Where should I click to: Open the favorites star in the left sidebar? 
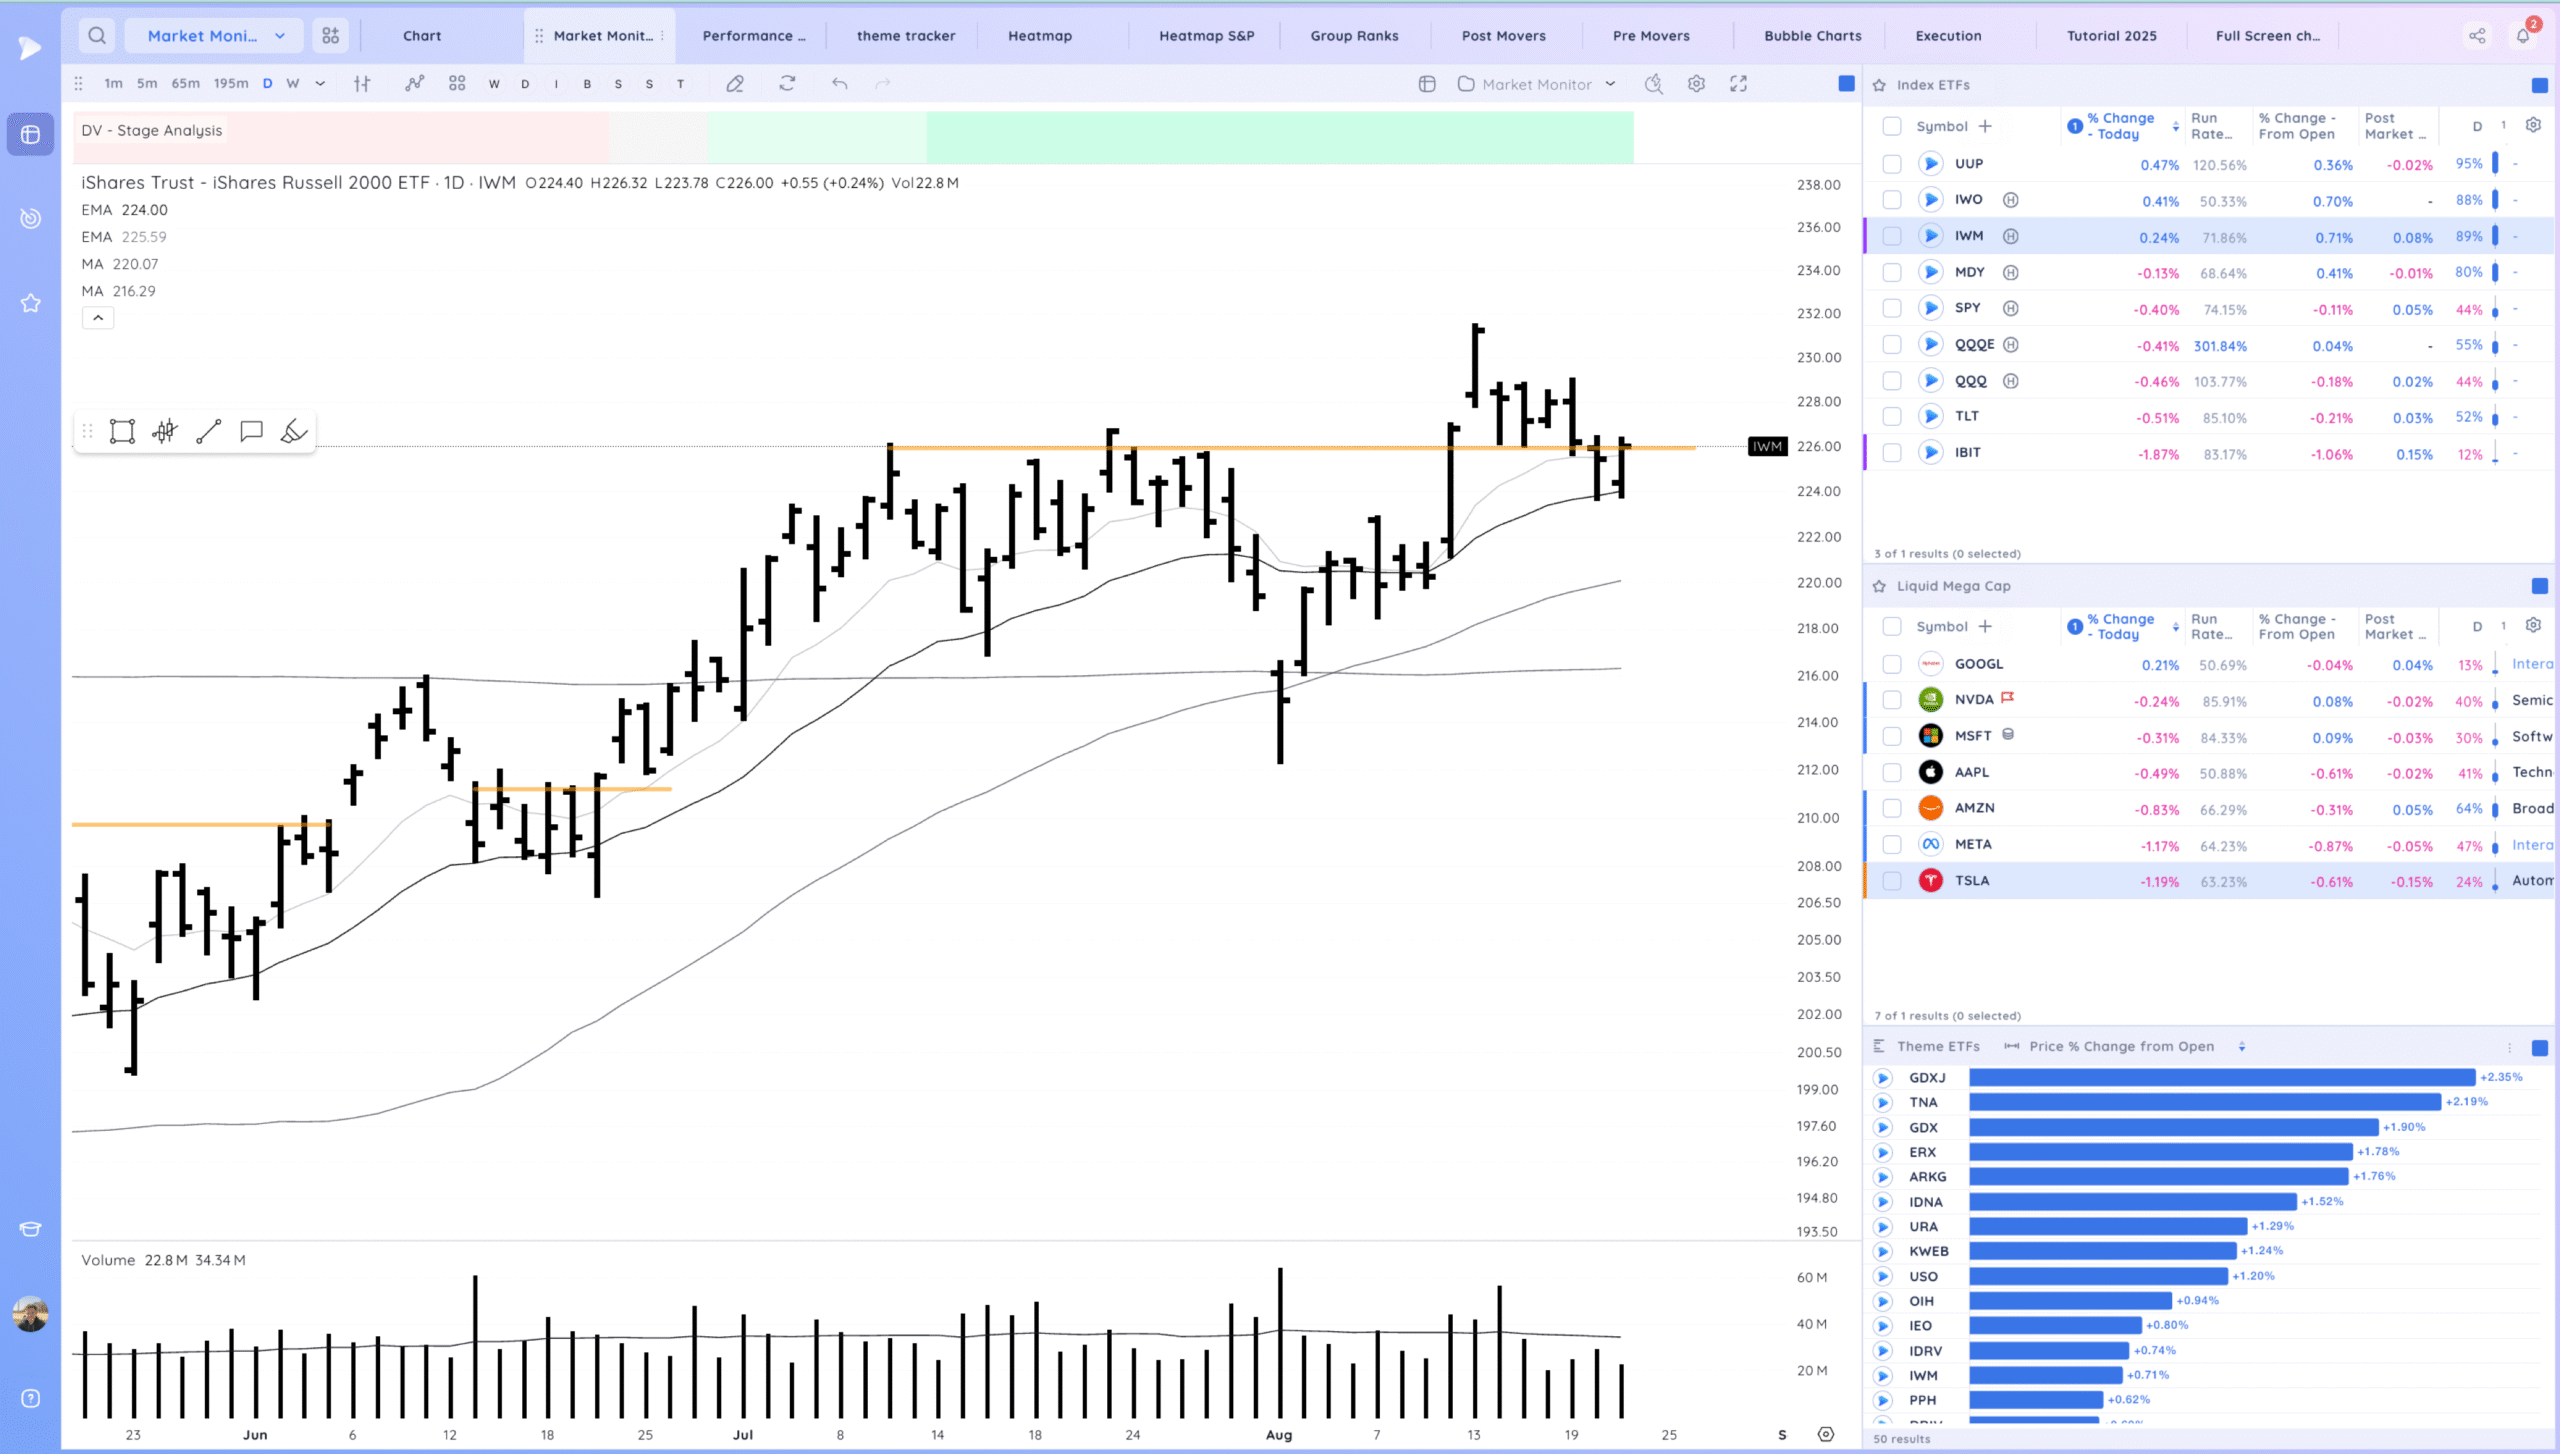(x=31, y=303)
